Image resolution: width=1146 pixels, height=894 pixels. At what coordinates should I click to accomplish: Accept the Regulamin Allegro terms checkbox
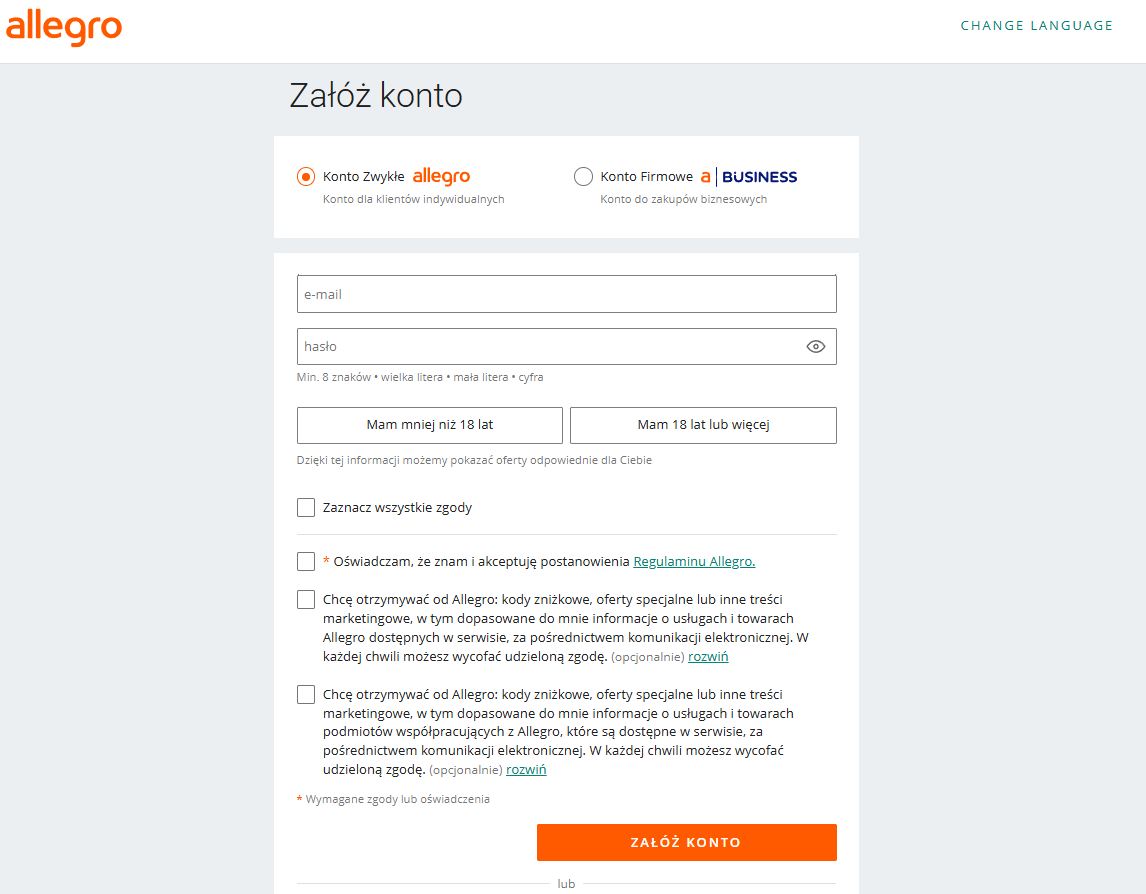(x=306, y=562)
